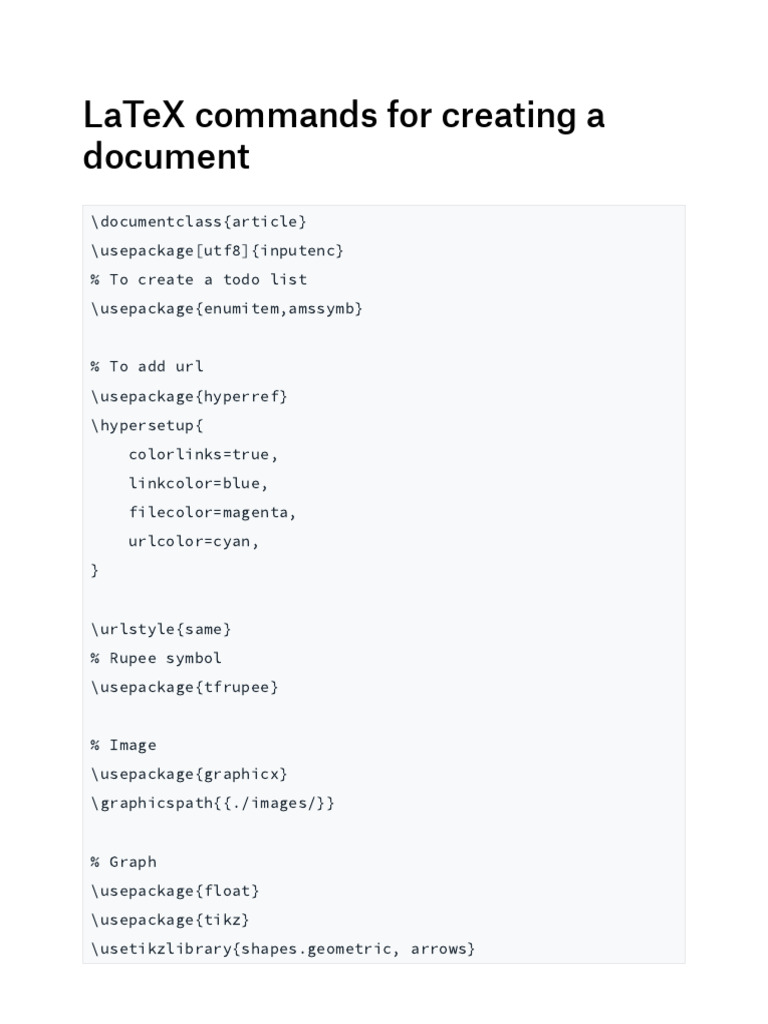Image resolution: width=768 pixels, height=1024 pixels.
Task: Click the comment "% To create a todo list"
Action: (x=199, y=279)
